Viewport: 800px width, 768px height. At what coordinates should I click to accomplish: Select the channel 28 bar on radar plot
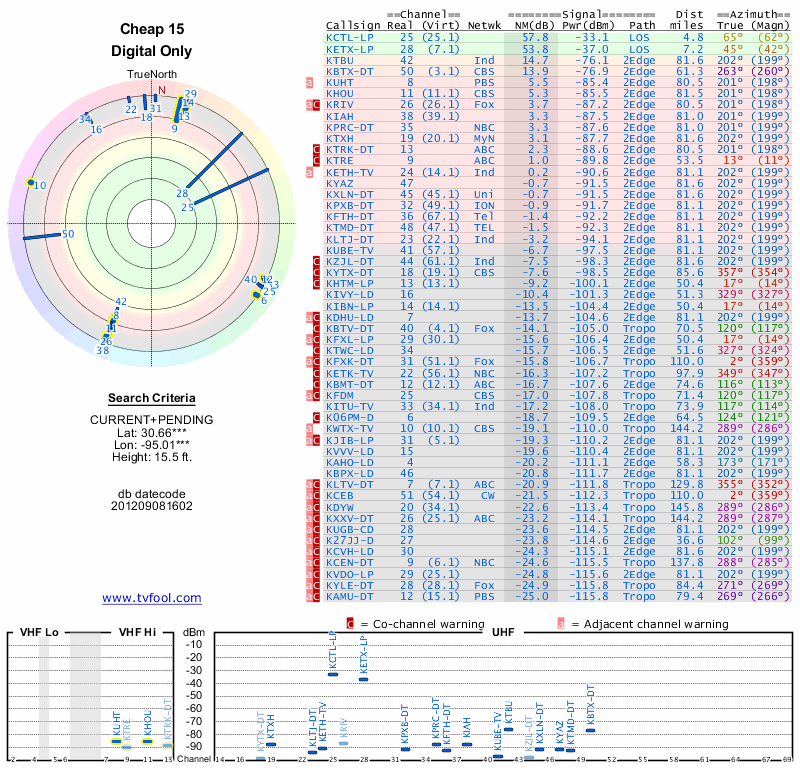coord(215,160)
